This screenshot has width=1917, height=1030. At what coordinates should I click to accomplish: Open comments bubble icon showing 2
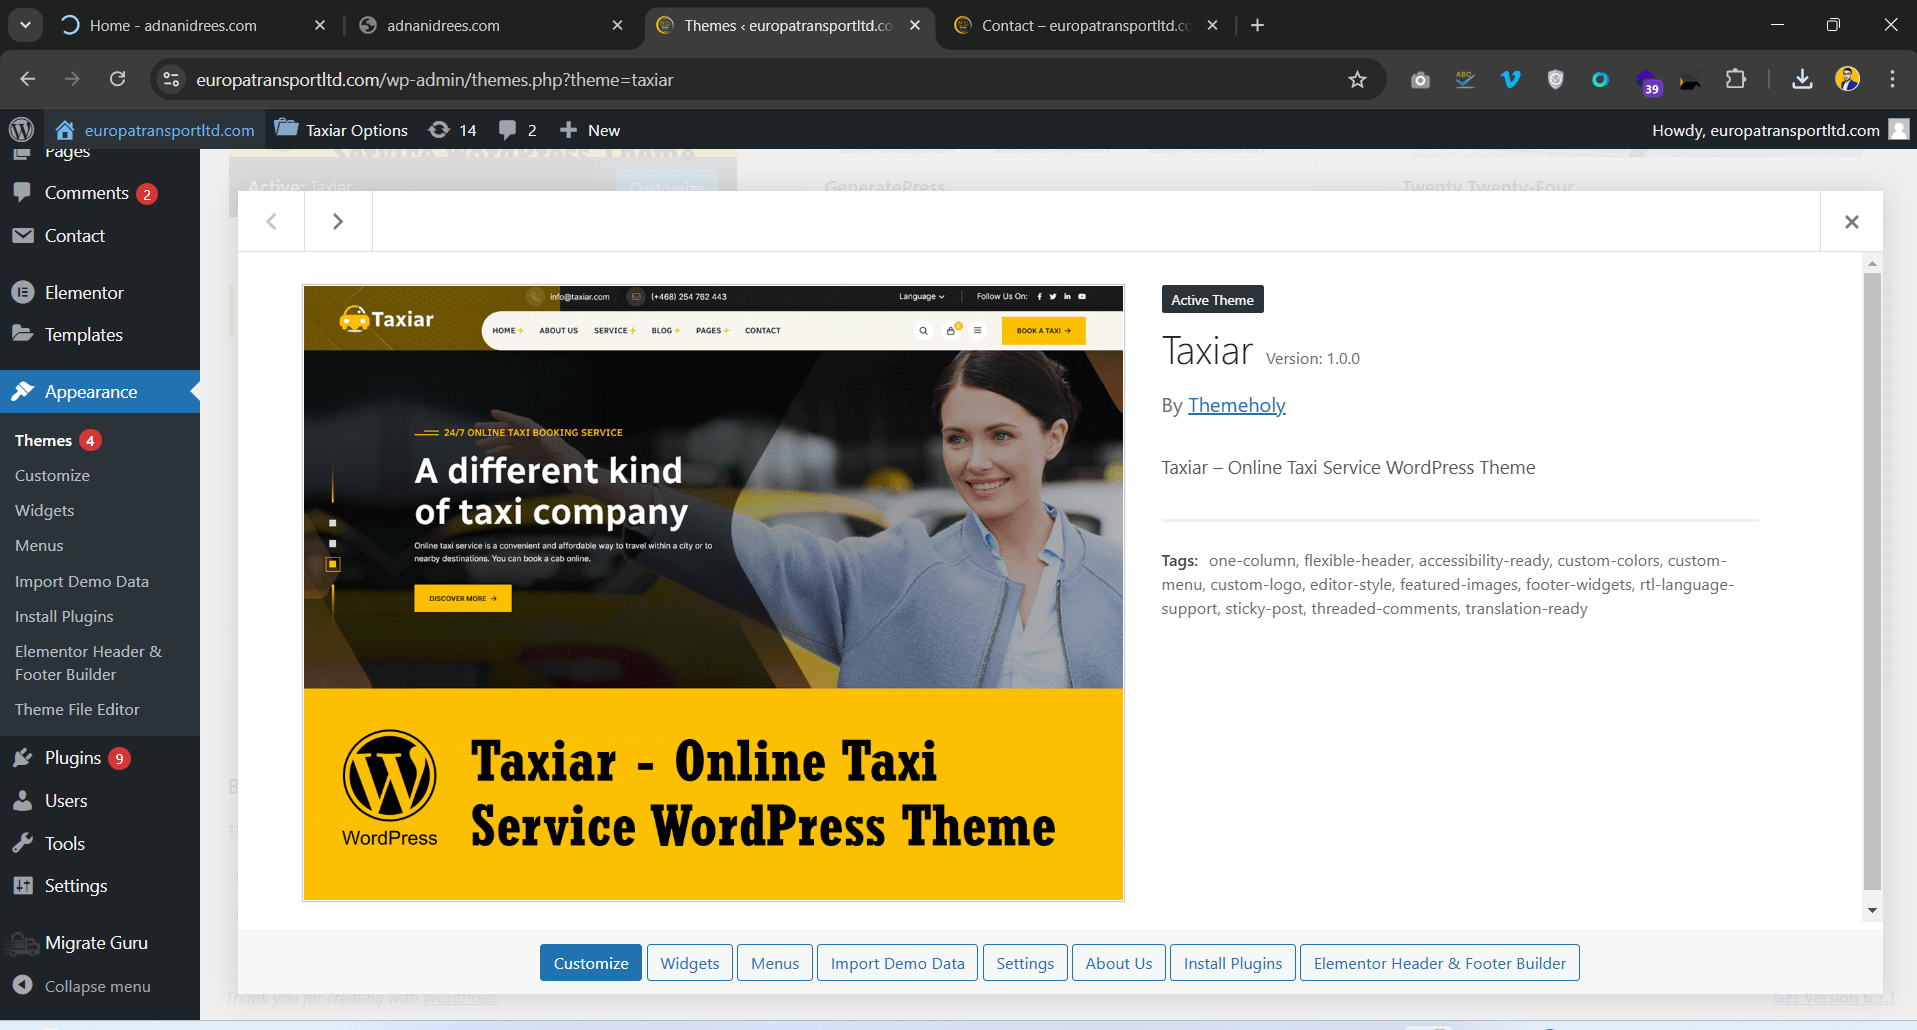517,130
